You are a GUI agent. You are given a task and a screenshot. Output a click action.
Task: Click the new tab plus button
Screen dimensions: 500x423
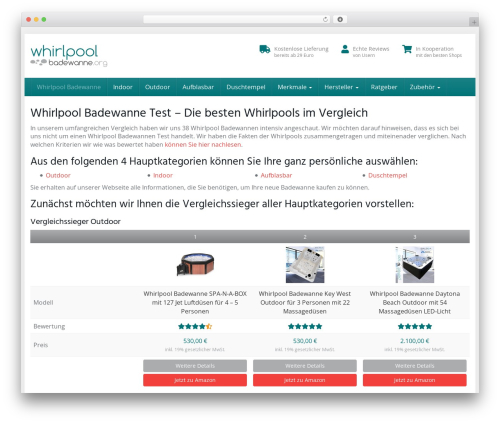474,22
